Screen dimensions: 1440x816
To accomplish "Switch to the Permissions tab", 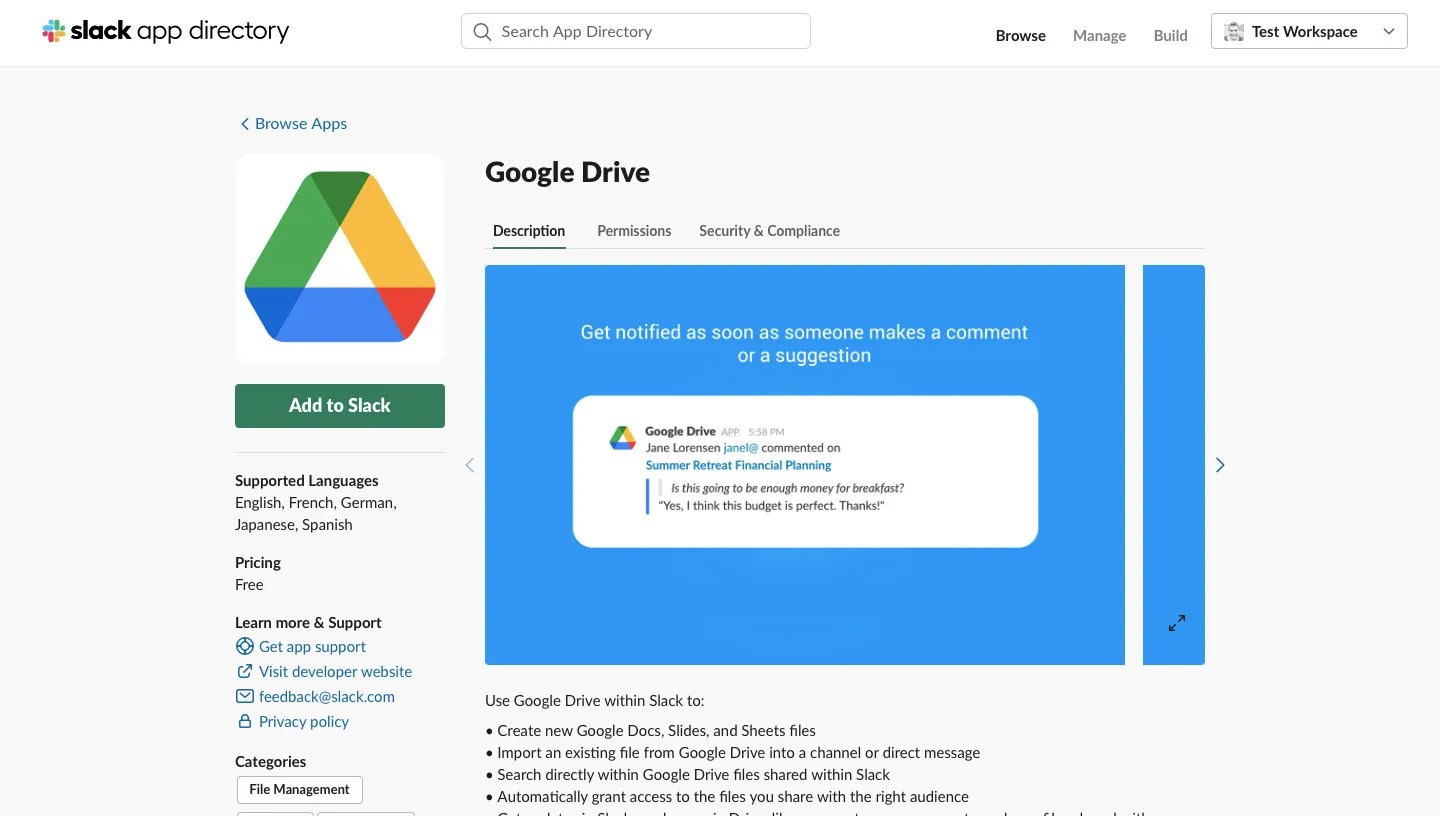I will pos(634,230).
